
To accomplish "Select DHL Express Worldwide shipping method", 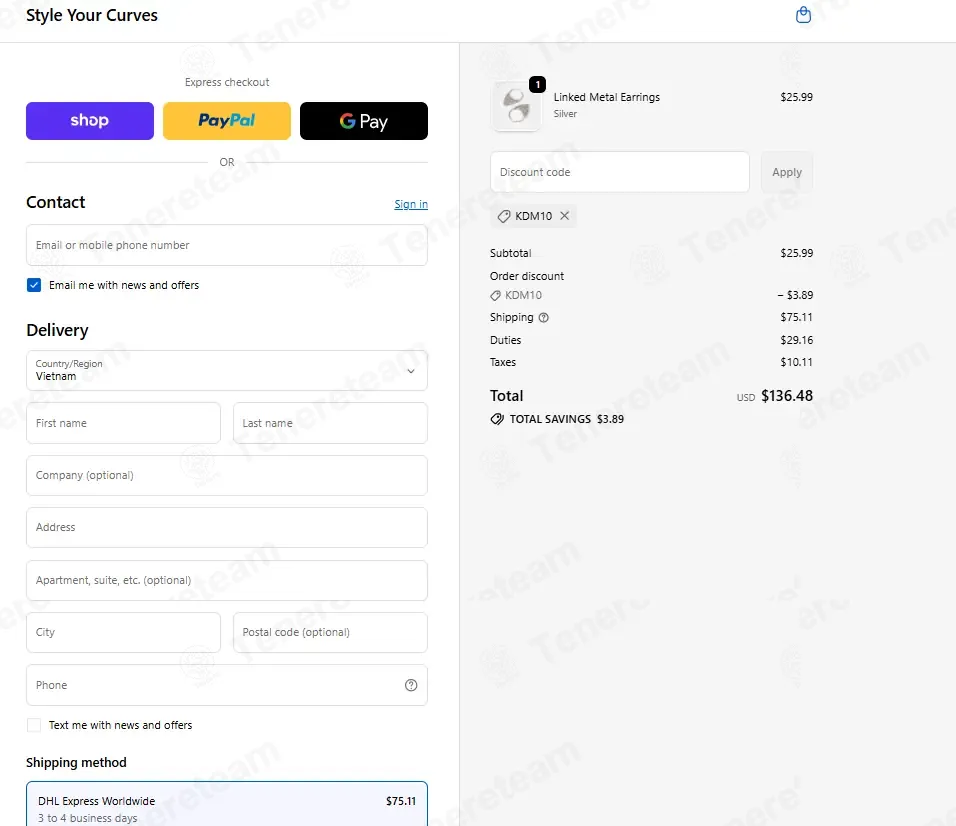I will pyautogui.click(x=227, y=804).
